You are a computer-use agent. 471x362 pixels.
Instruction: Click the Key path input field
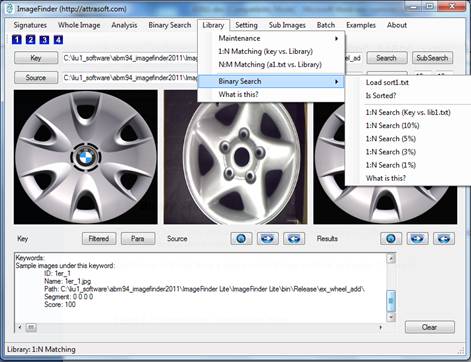pyautogui.click(x=130, y=58)
